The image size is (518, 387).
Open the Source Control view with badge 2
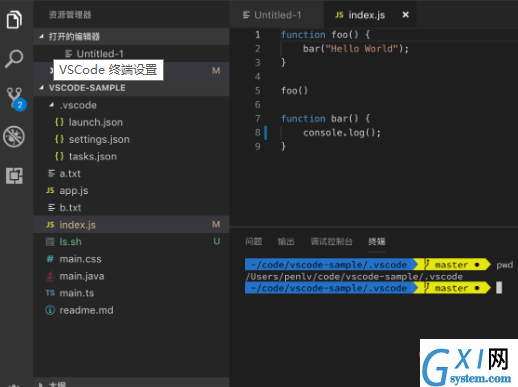click(16, 99)
